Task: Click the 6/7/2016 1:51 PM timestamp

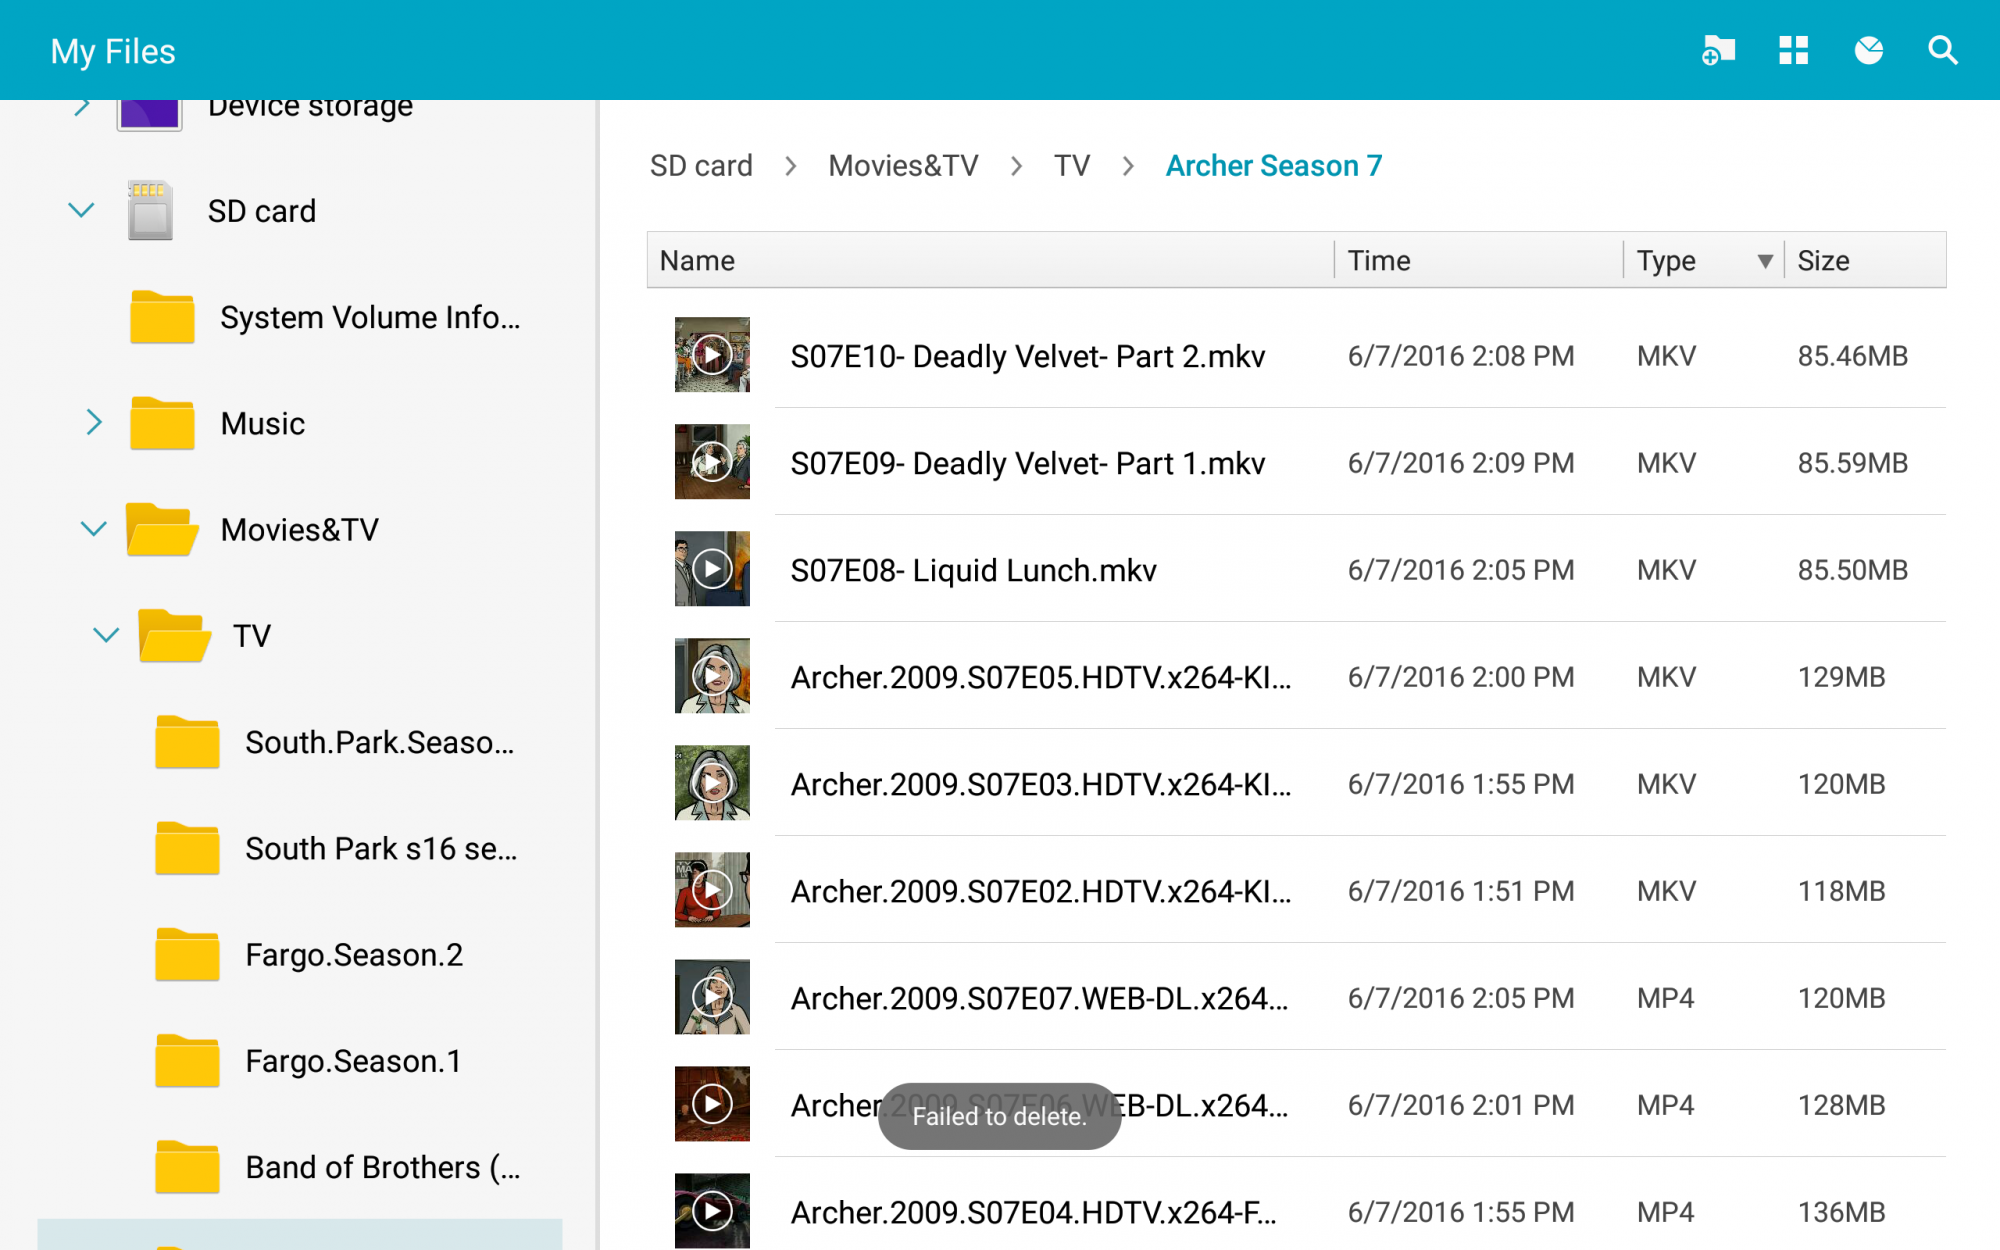Action: pos(1460,891)
